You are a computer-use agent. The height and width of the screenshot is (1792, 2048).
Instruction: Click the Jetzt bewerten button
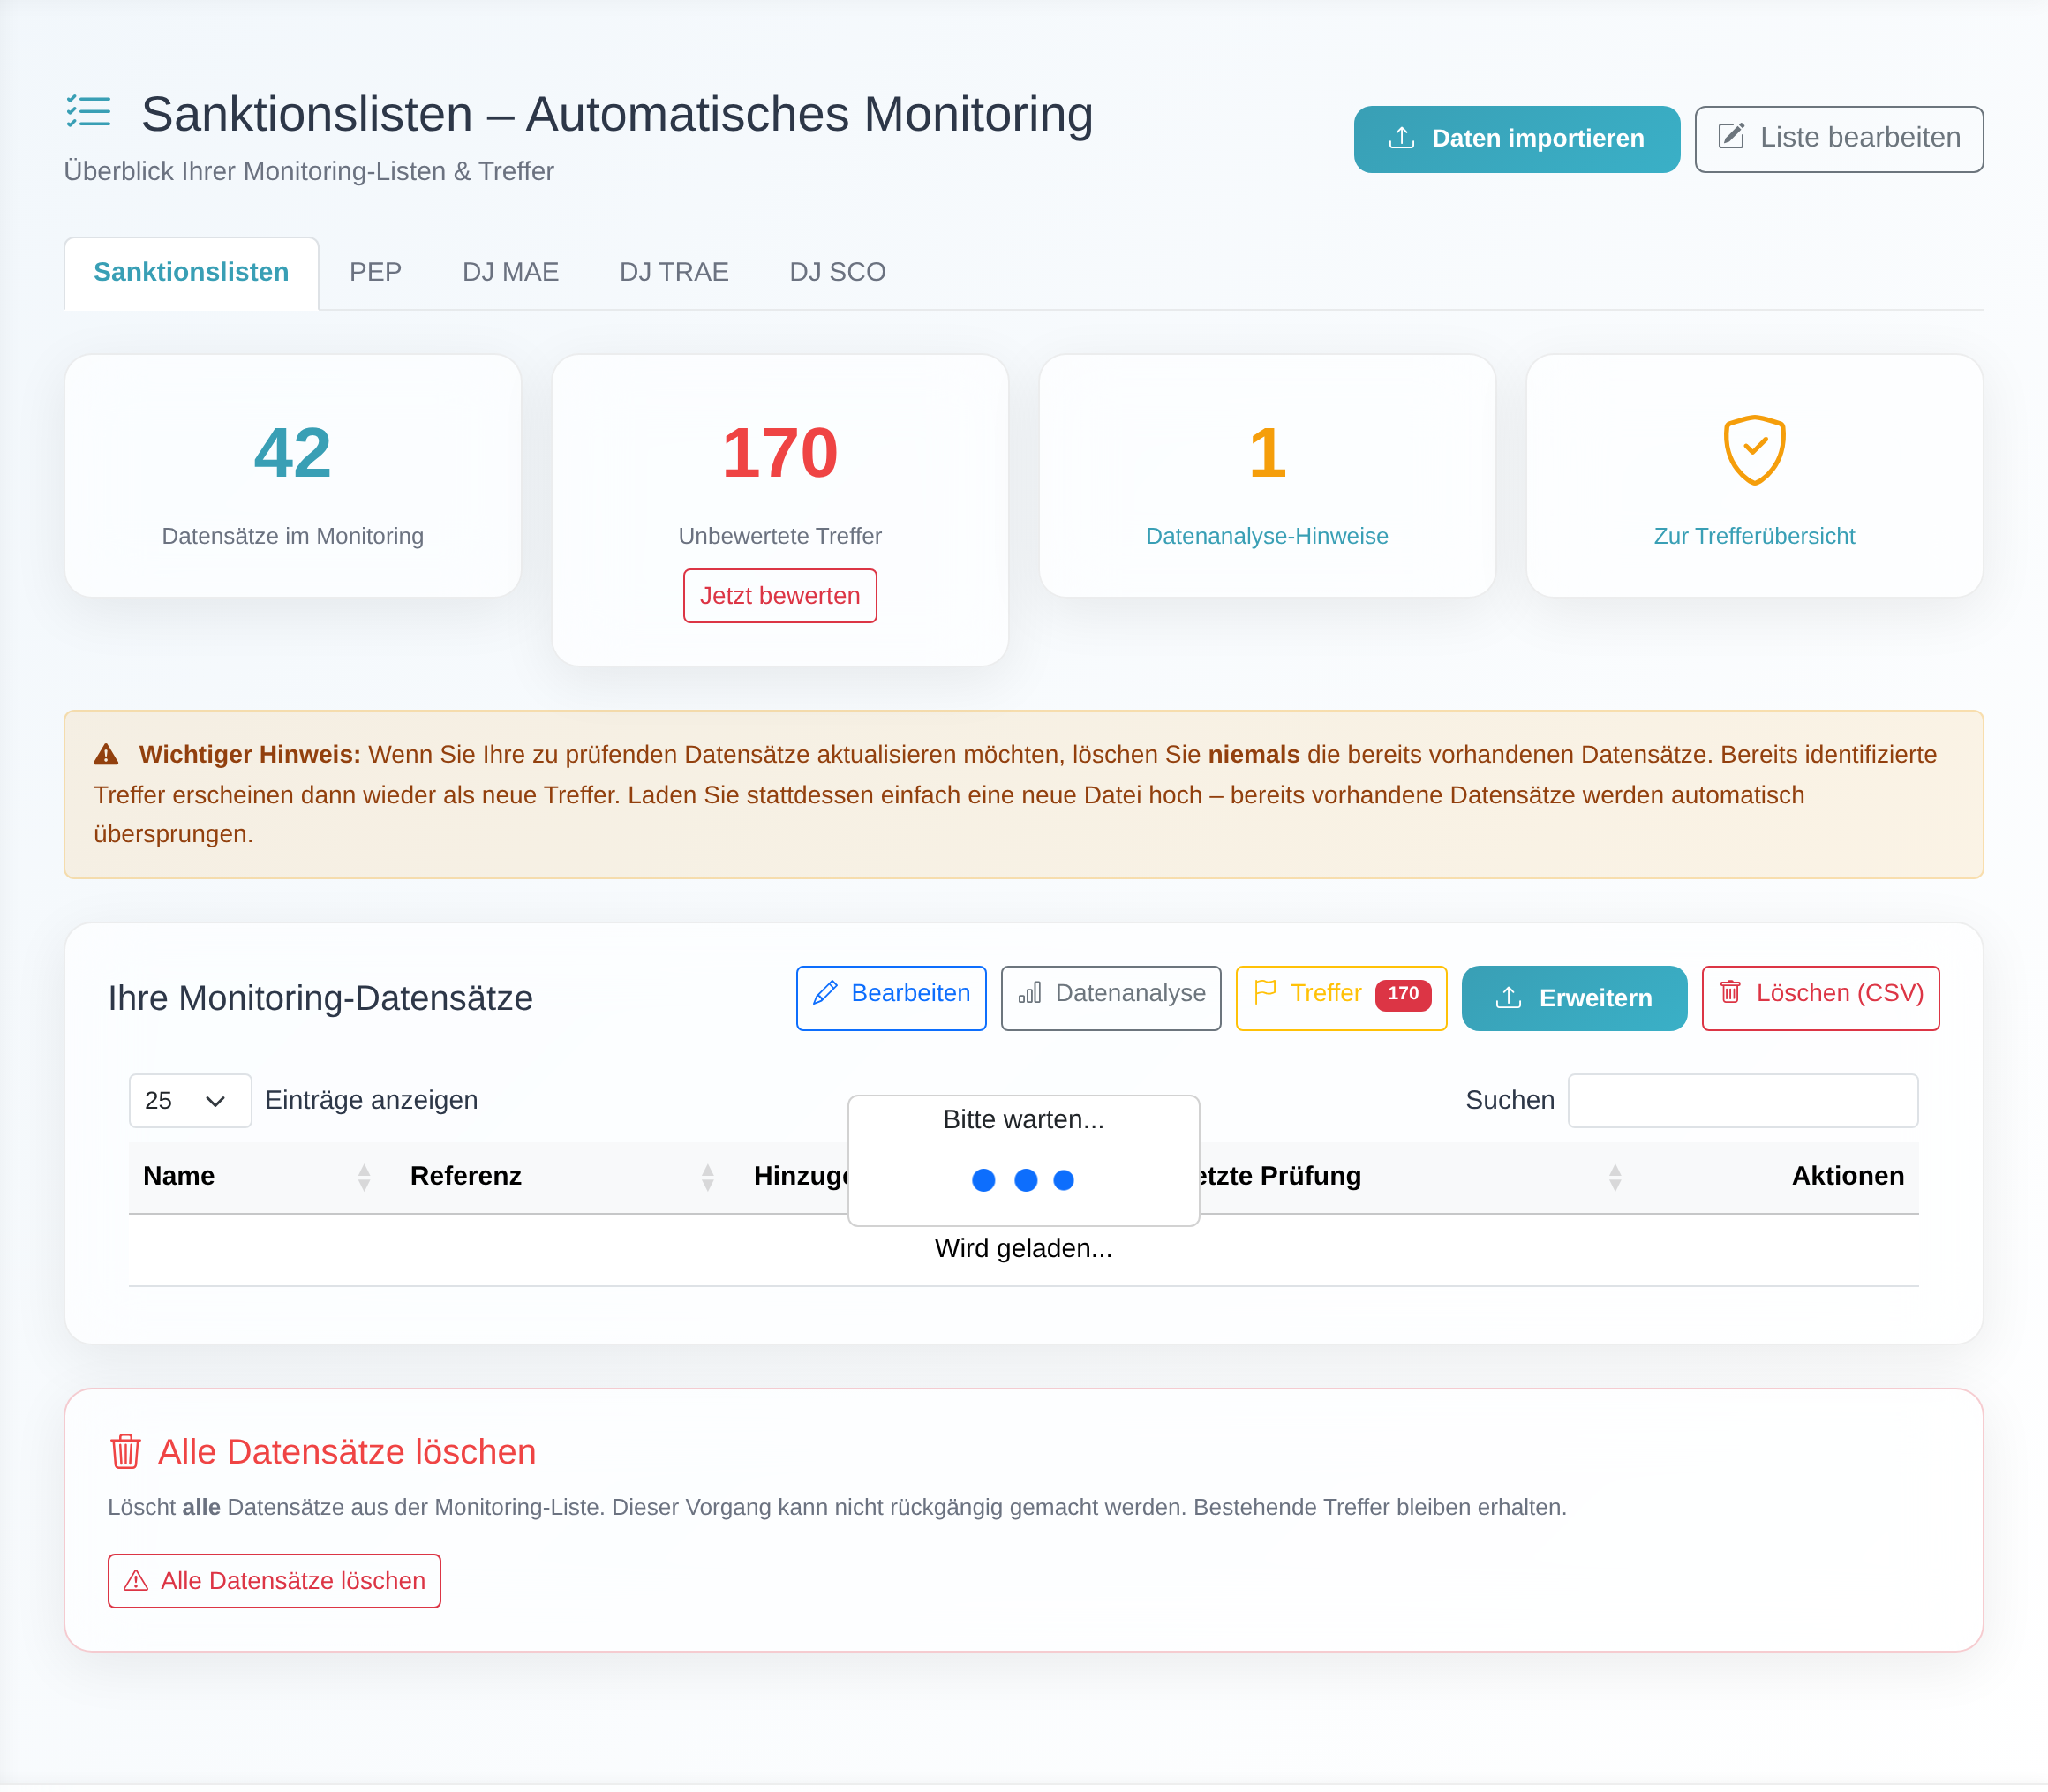(780, 596)
